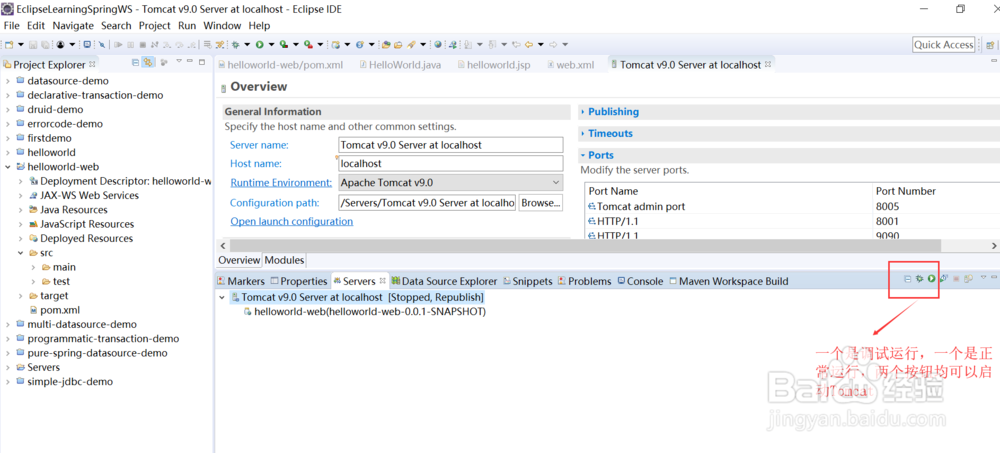
Task: Open the Project menu
Action: pyautogui.click(x=154, y=26)
